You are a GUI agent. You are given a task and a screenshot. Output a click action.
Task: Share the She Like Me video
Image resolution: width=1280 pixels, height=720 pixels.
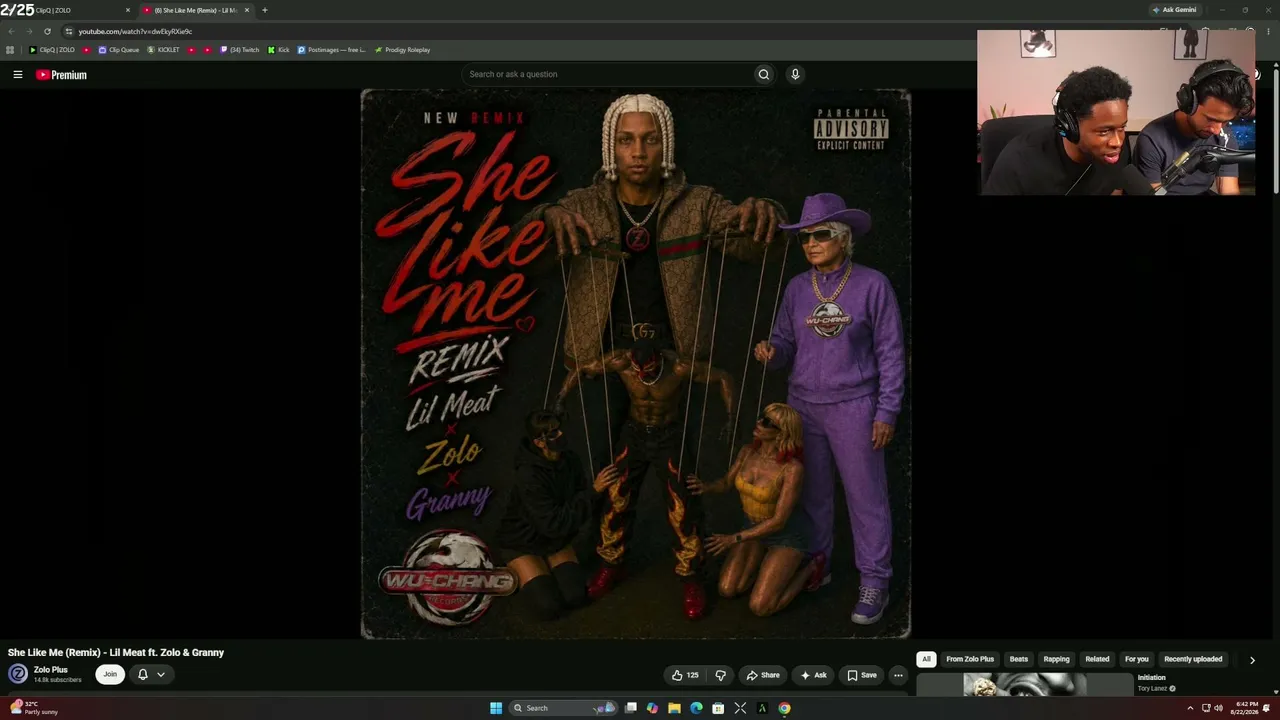pos(763,675)
